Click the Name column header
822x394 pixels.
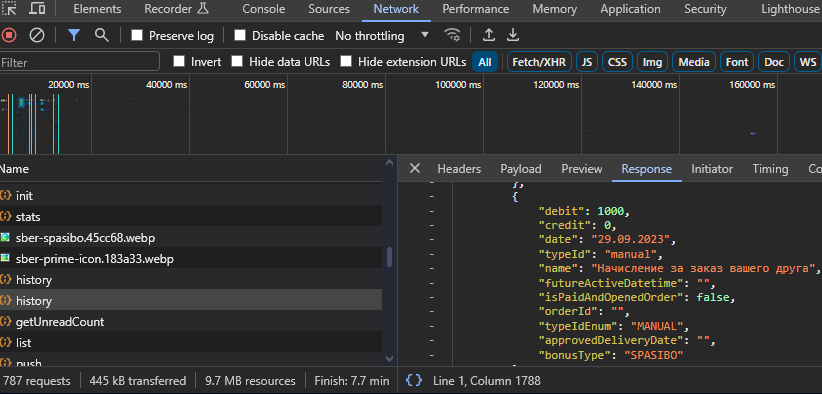[191, 169]
